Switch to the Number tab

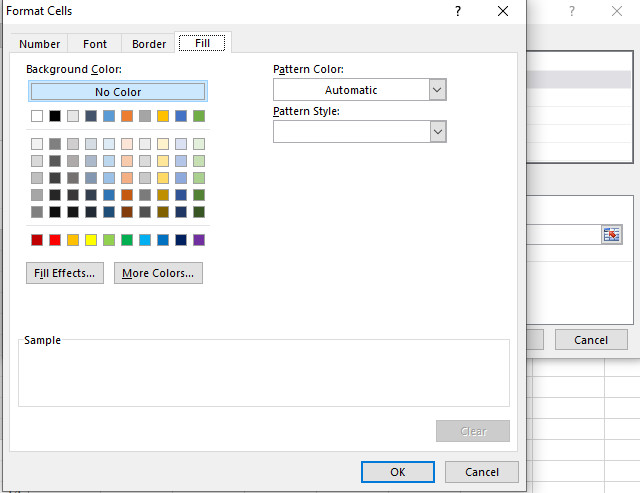click(x=40, y=44)
